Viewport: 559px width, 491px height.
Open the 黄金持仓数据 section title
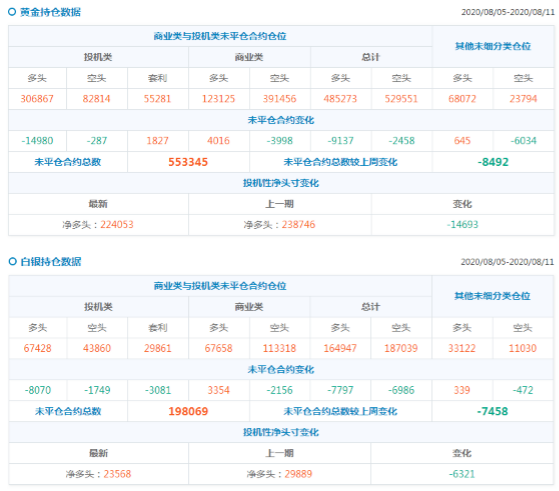pos(50,12)
